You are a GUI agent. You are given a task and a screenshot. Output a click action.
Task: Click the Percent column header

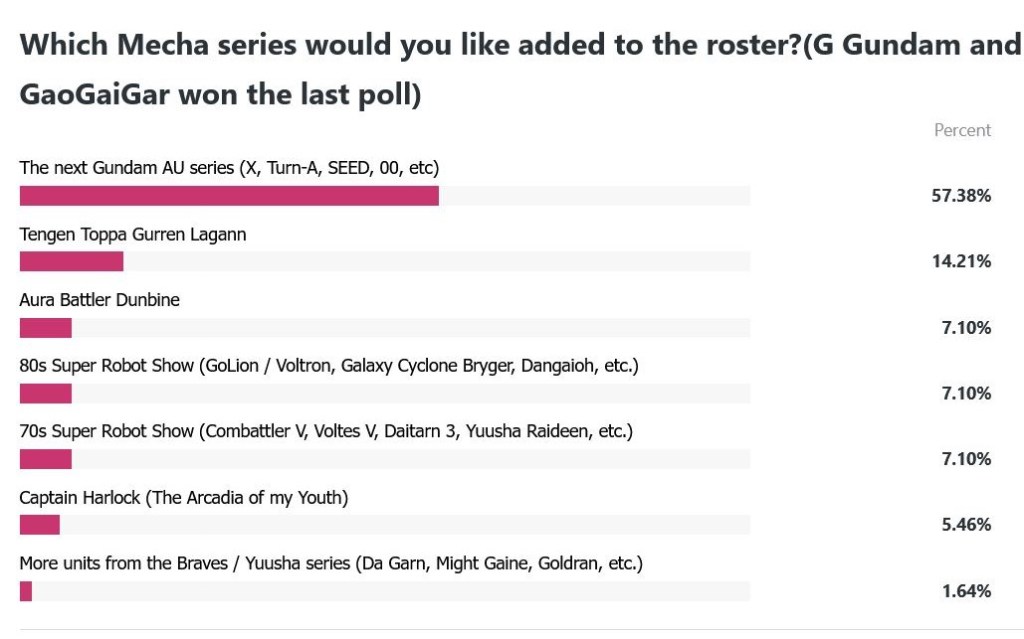962,130
